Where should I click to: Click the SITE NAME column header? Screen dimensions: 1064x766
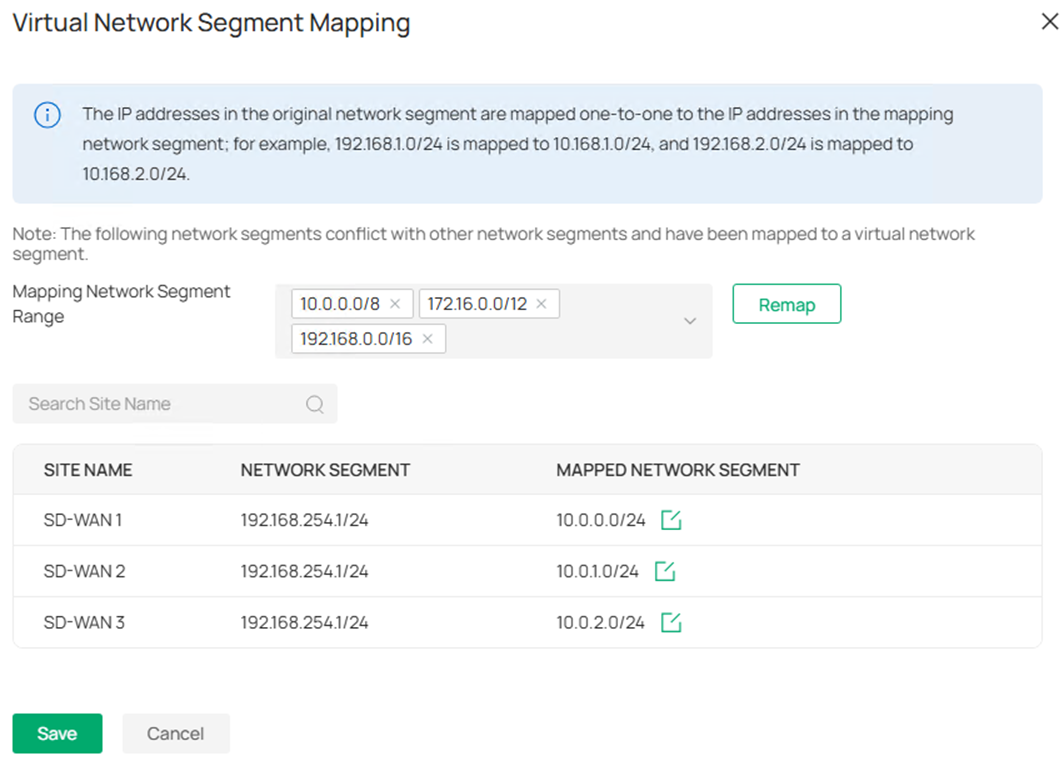[x=88, y=470]
